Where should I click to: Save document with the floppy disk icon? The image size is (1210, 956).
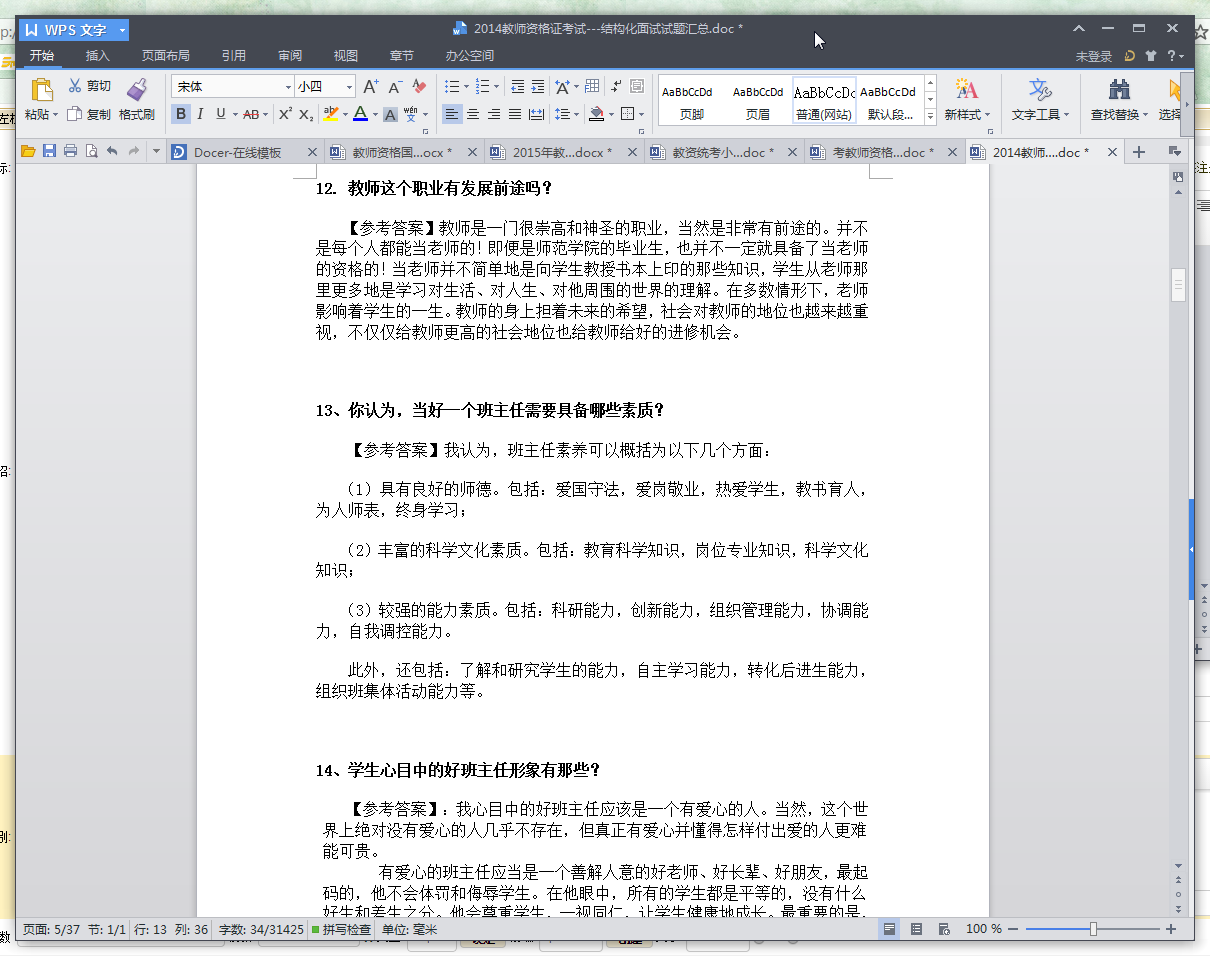[49, 152]
